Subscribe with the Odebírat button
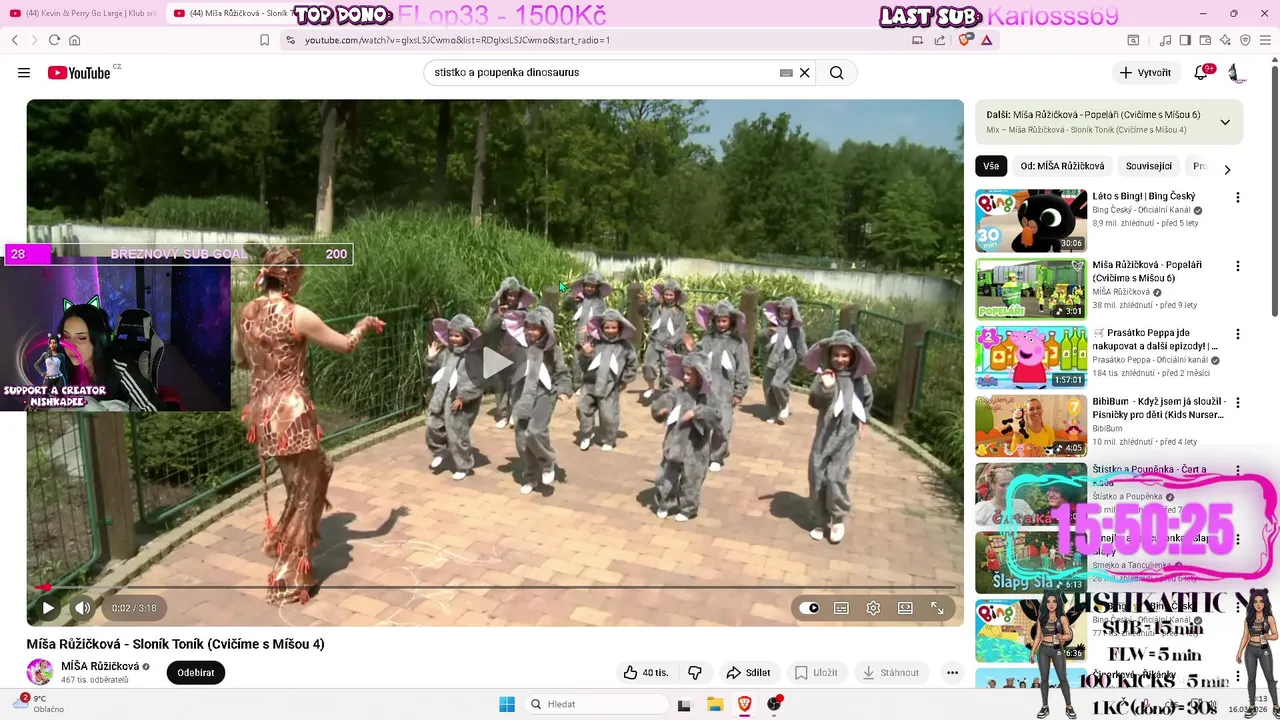Viewport: 1280px width, 720px height. pyautogui.click(x=196, y=673)
